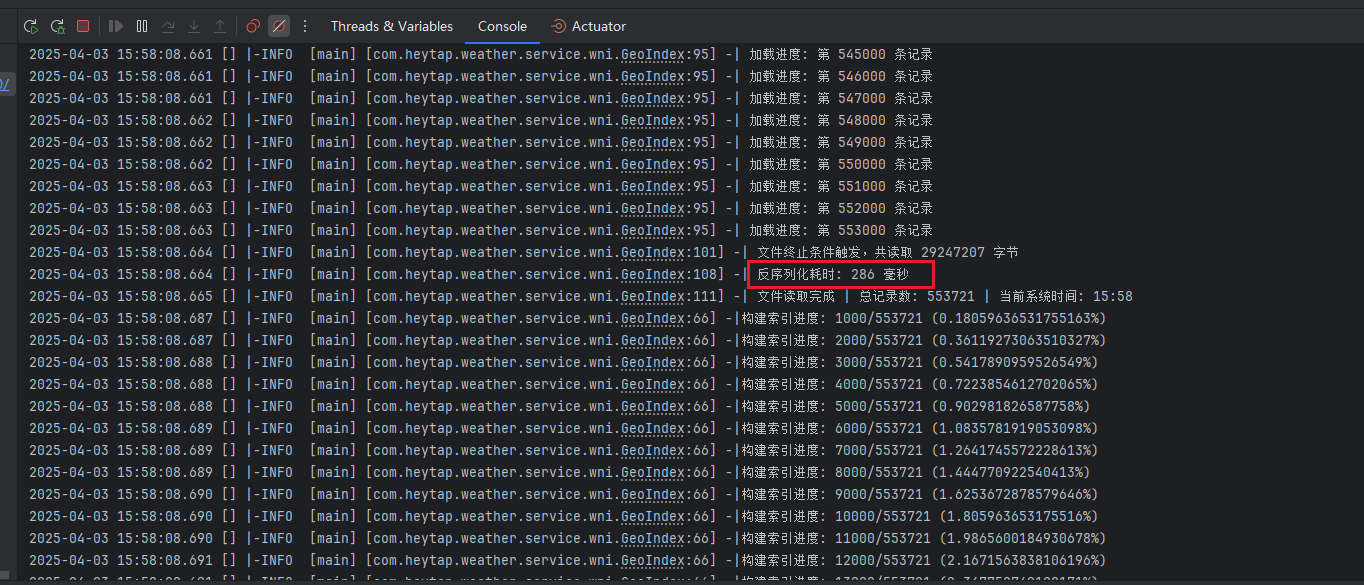Viewport: 1364px width, 585px height.
Task: Stop the running process with red square
Action: click(x=83, y=26)
